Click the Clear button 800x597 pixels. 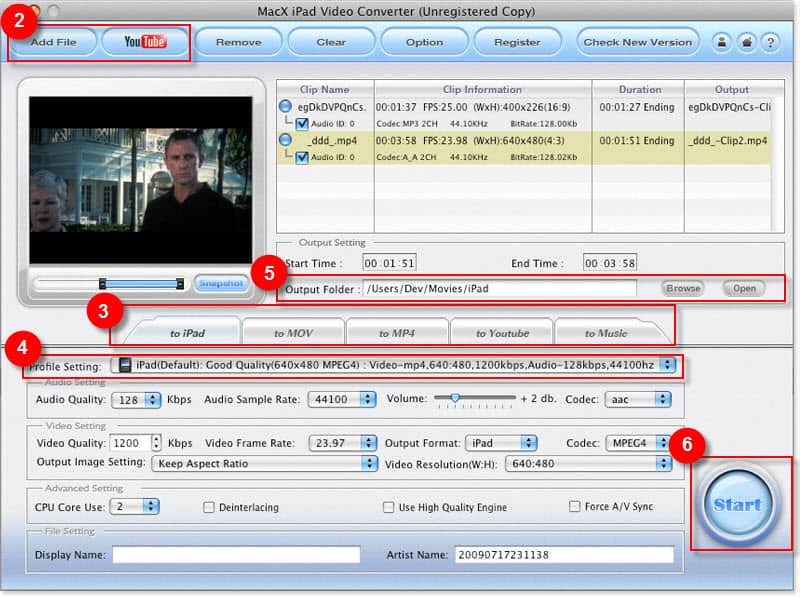[331, 42]
